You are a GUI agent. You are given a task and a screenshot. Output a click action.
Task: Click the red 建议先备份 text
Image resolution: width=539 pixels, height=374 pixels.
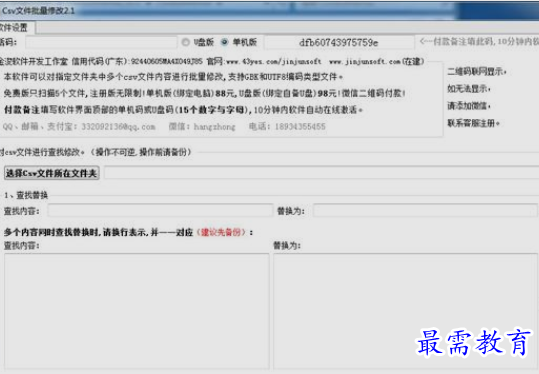(222, 232)
